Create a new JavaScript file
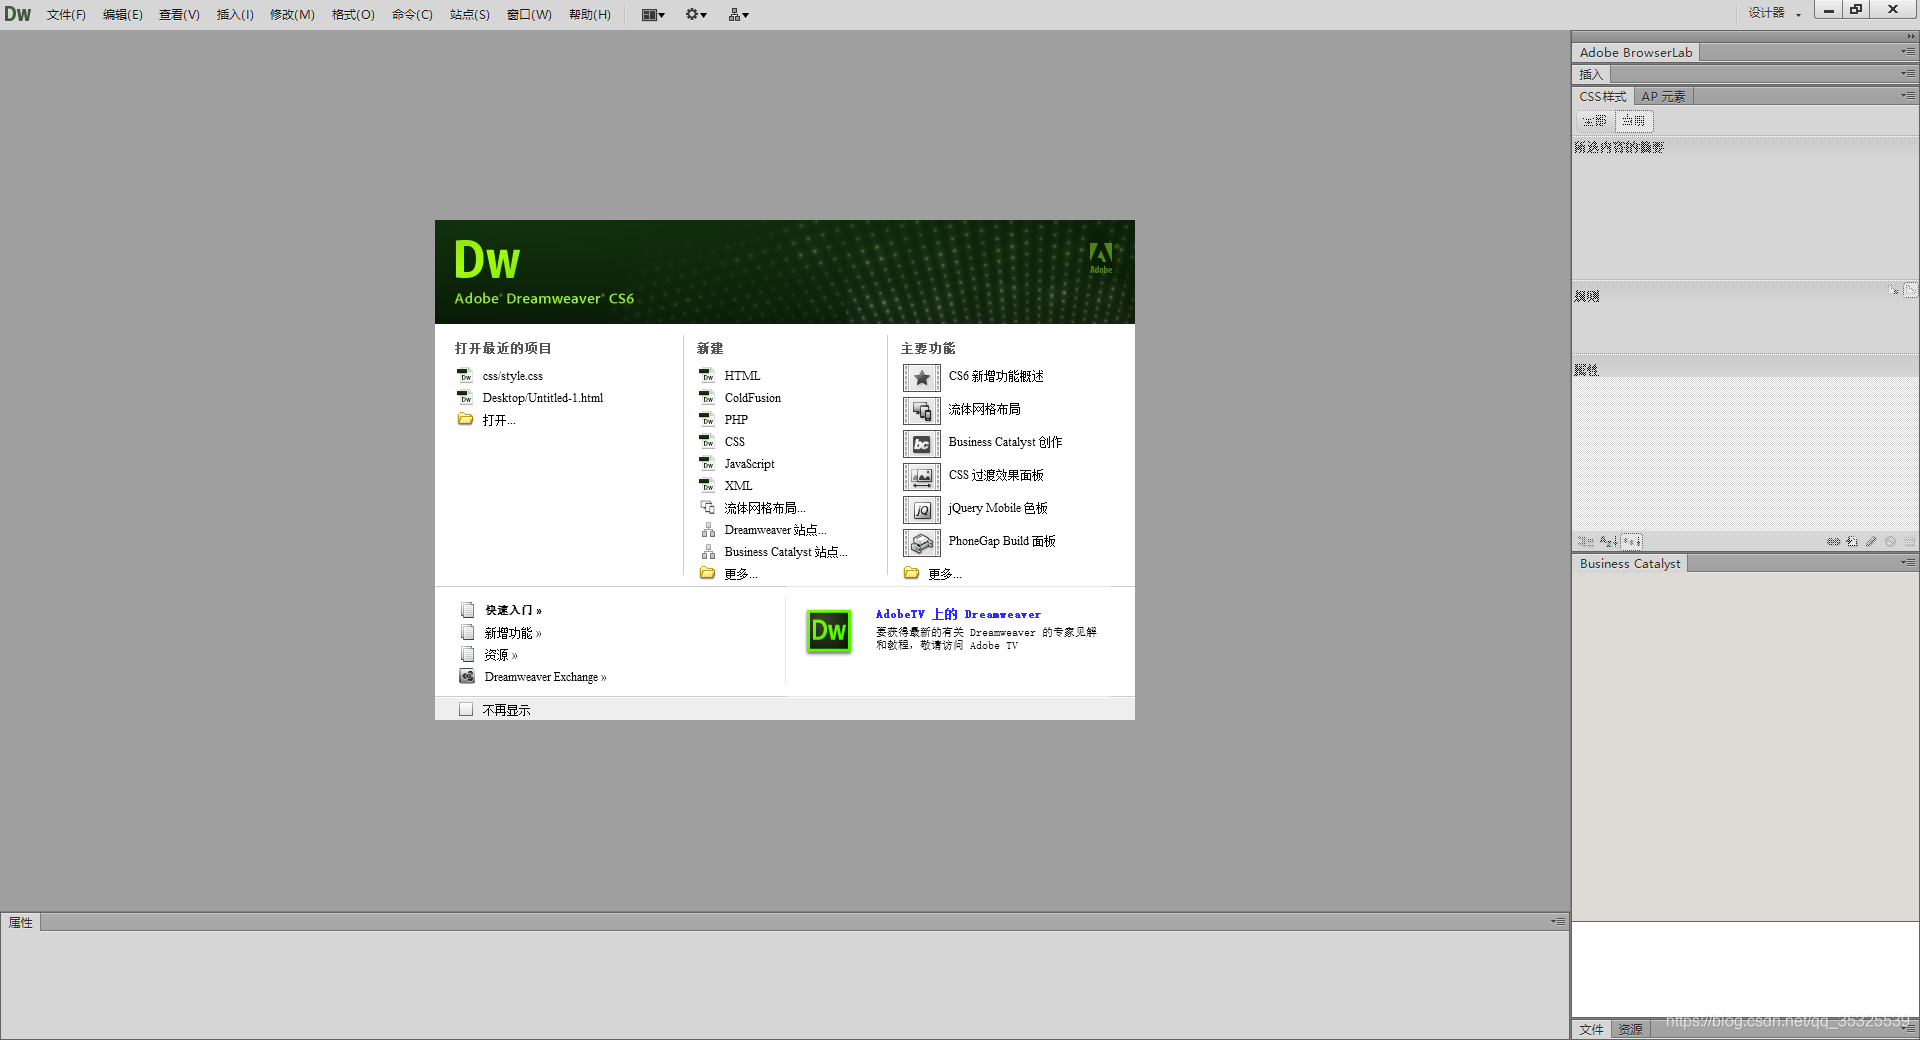 point(749,464)
